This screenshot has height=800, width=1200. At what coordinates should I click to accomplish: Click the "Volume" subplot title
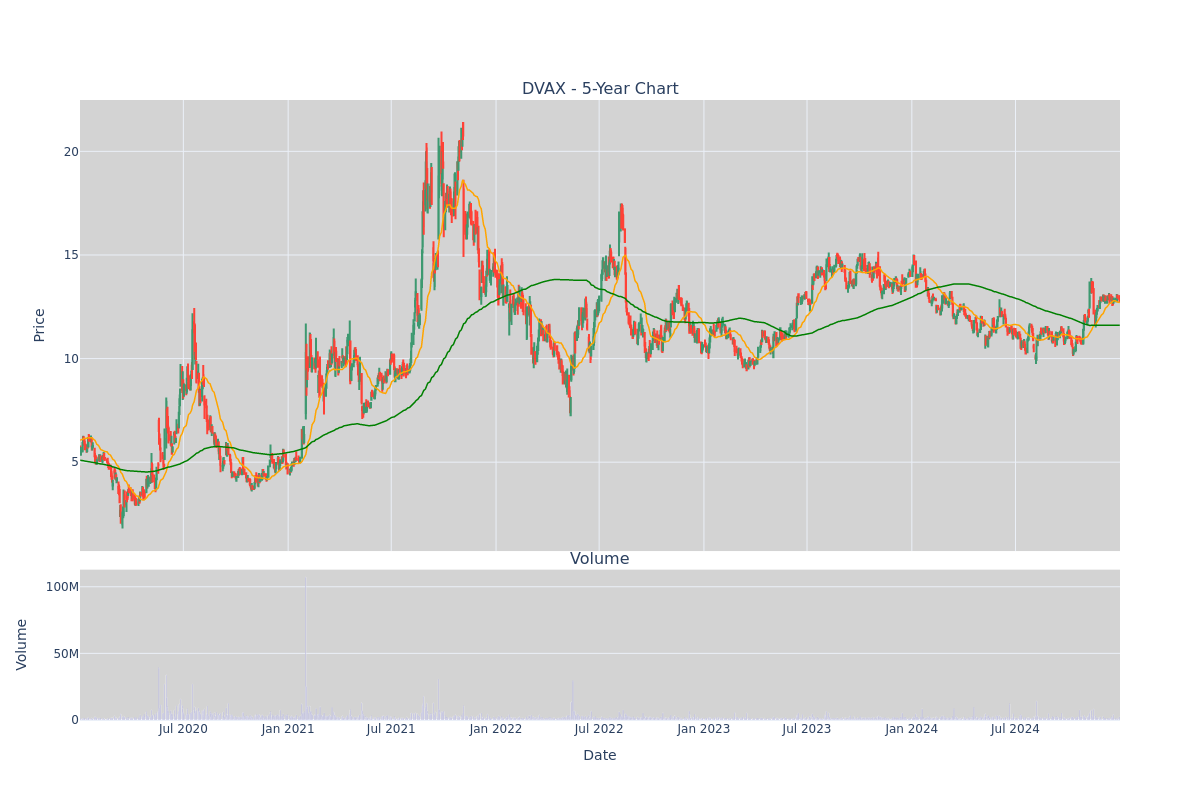(600, 559)
